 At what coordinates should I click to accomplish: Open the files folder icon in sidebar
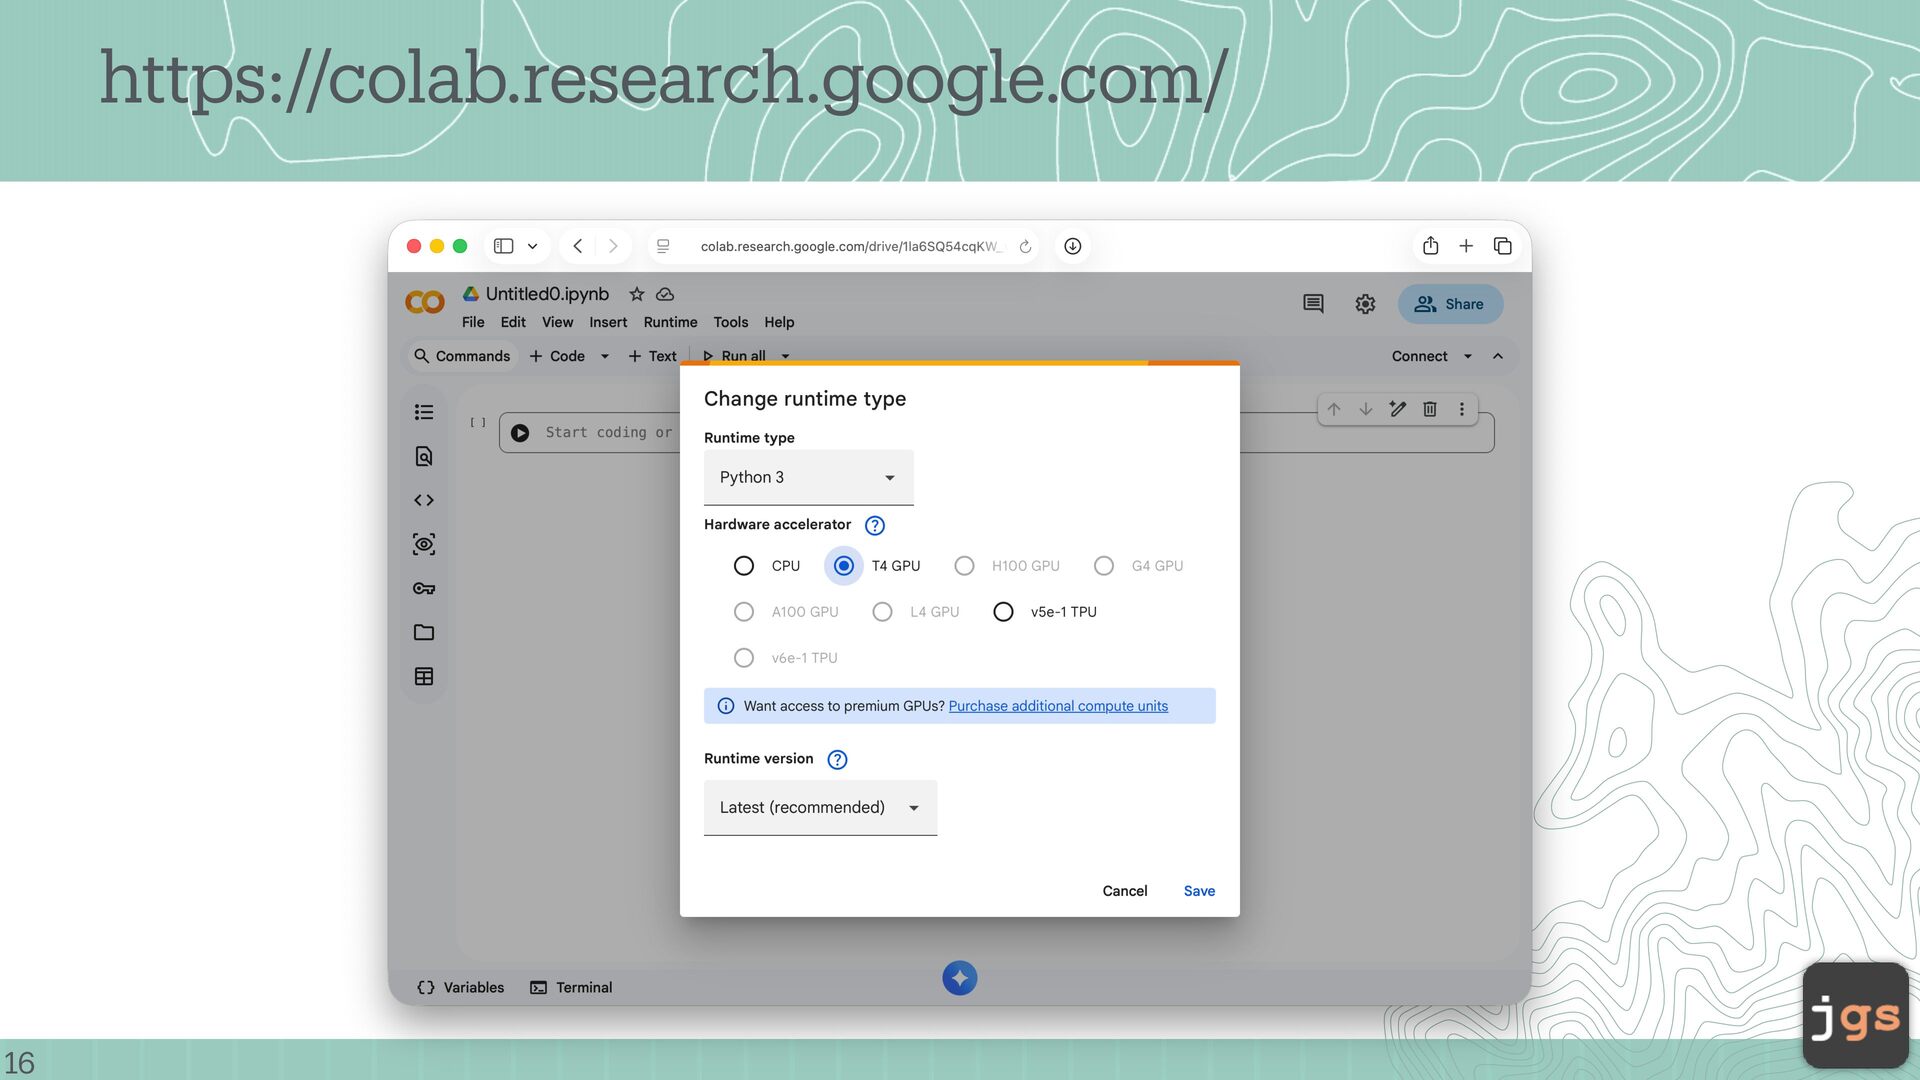pos(424,632)
